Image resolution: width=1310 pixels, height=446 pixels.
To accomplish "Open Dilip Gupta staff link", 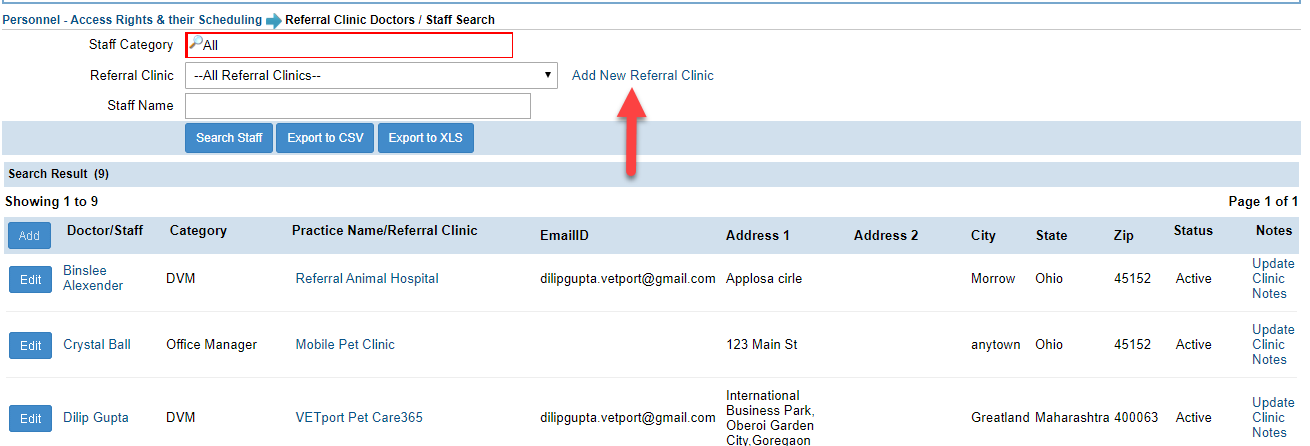I will point(96,417).
